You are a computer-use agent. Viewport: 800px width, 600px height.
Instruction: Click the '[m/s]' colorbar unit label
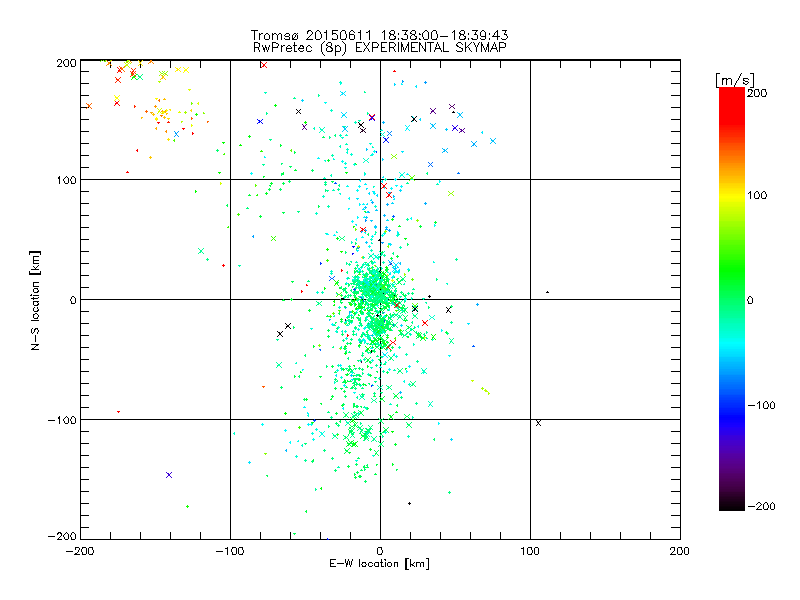(735, 80)
